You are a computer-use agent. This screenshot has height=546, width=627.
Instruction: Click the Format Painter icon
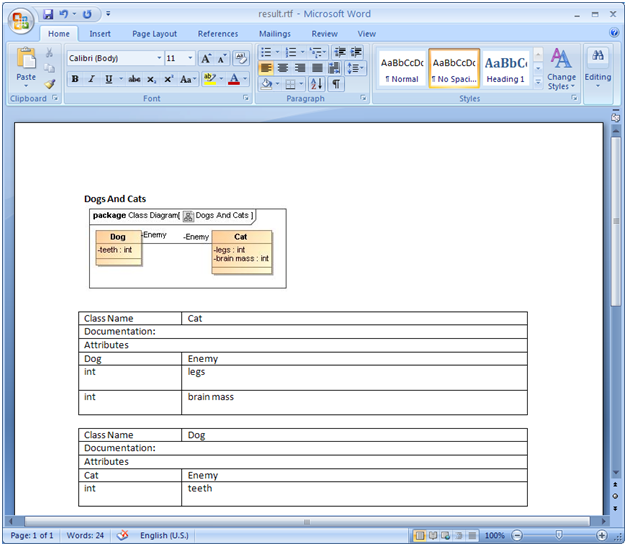49,84
